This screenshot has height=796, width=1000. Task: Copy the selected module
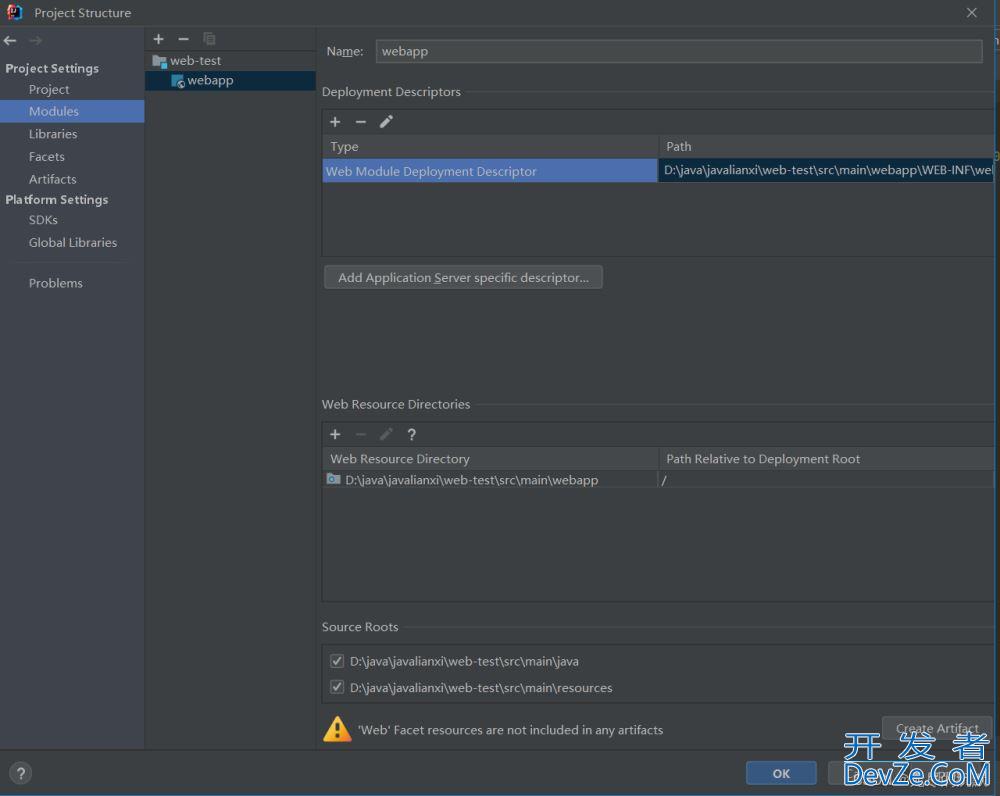click(x=209, y=39)
